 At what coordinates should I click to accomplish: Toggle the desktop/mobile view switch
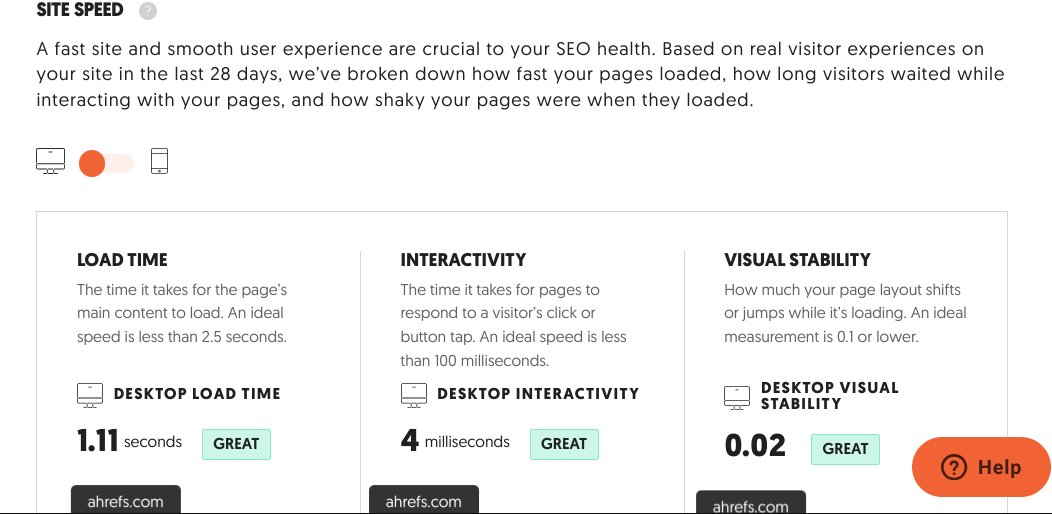point(107,163)
